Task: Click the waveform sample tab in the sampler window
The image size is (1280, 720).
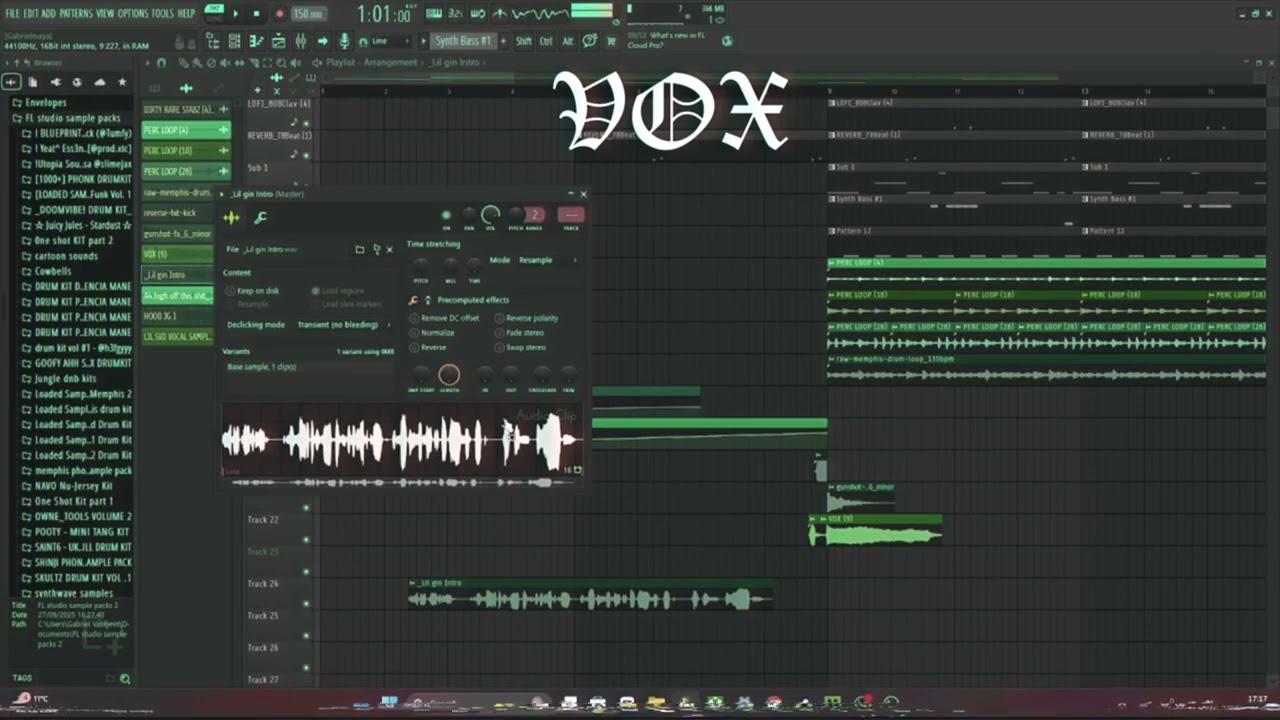Action: point(231,217)
